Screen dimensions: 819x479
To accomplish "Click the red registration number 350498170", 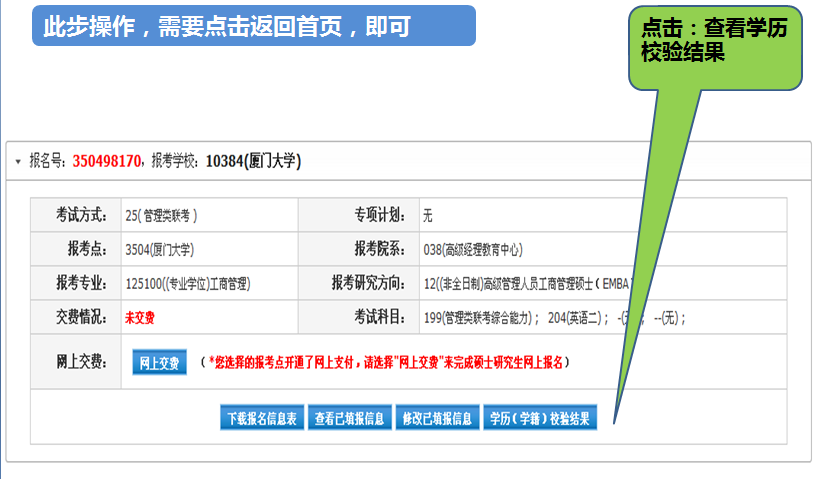I will 106,161.
